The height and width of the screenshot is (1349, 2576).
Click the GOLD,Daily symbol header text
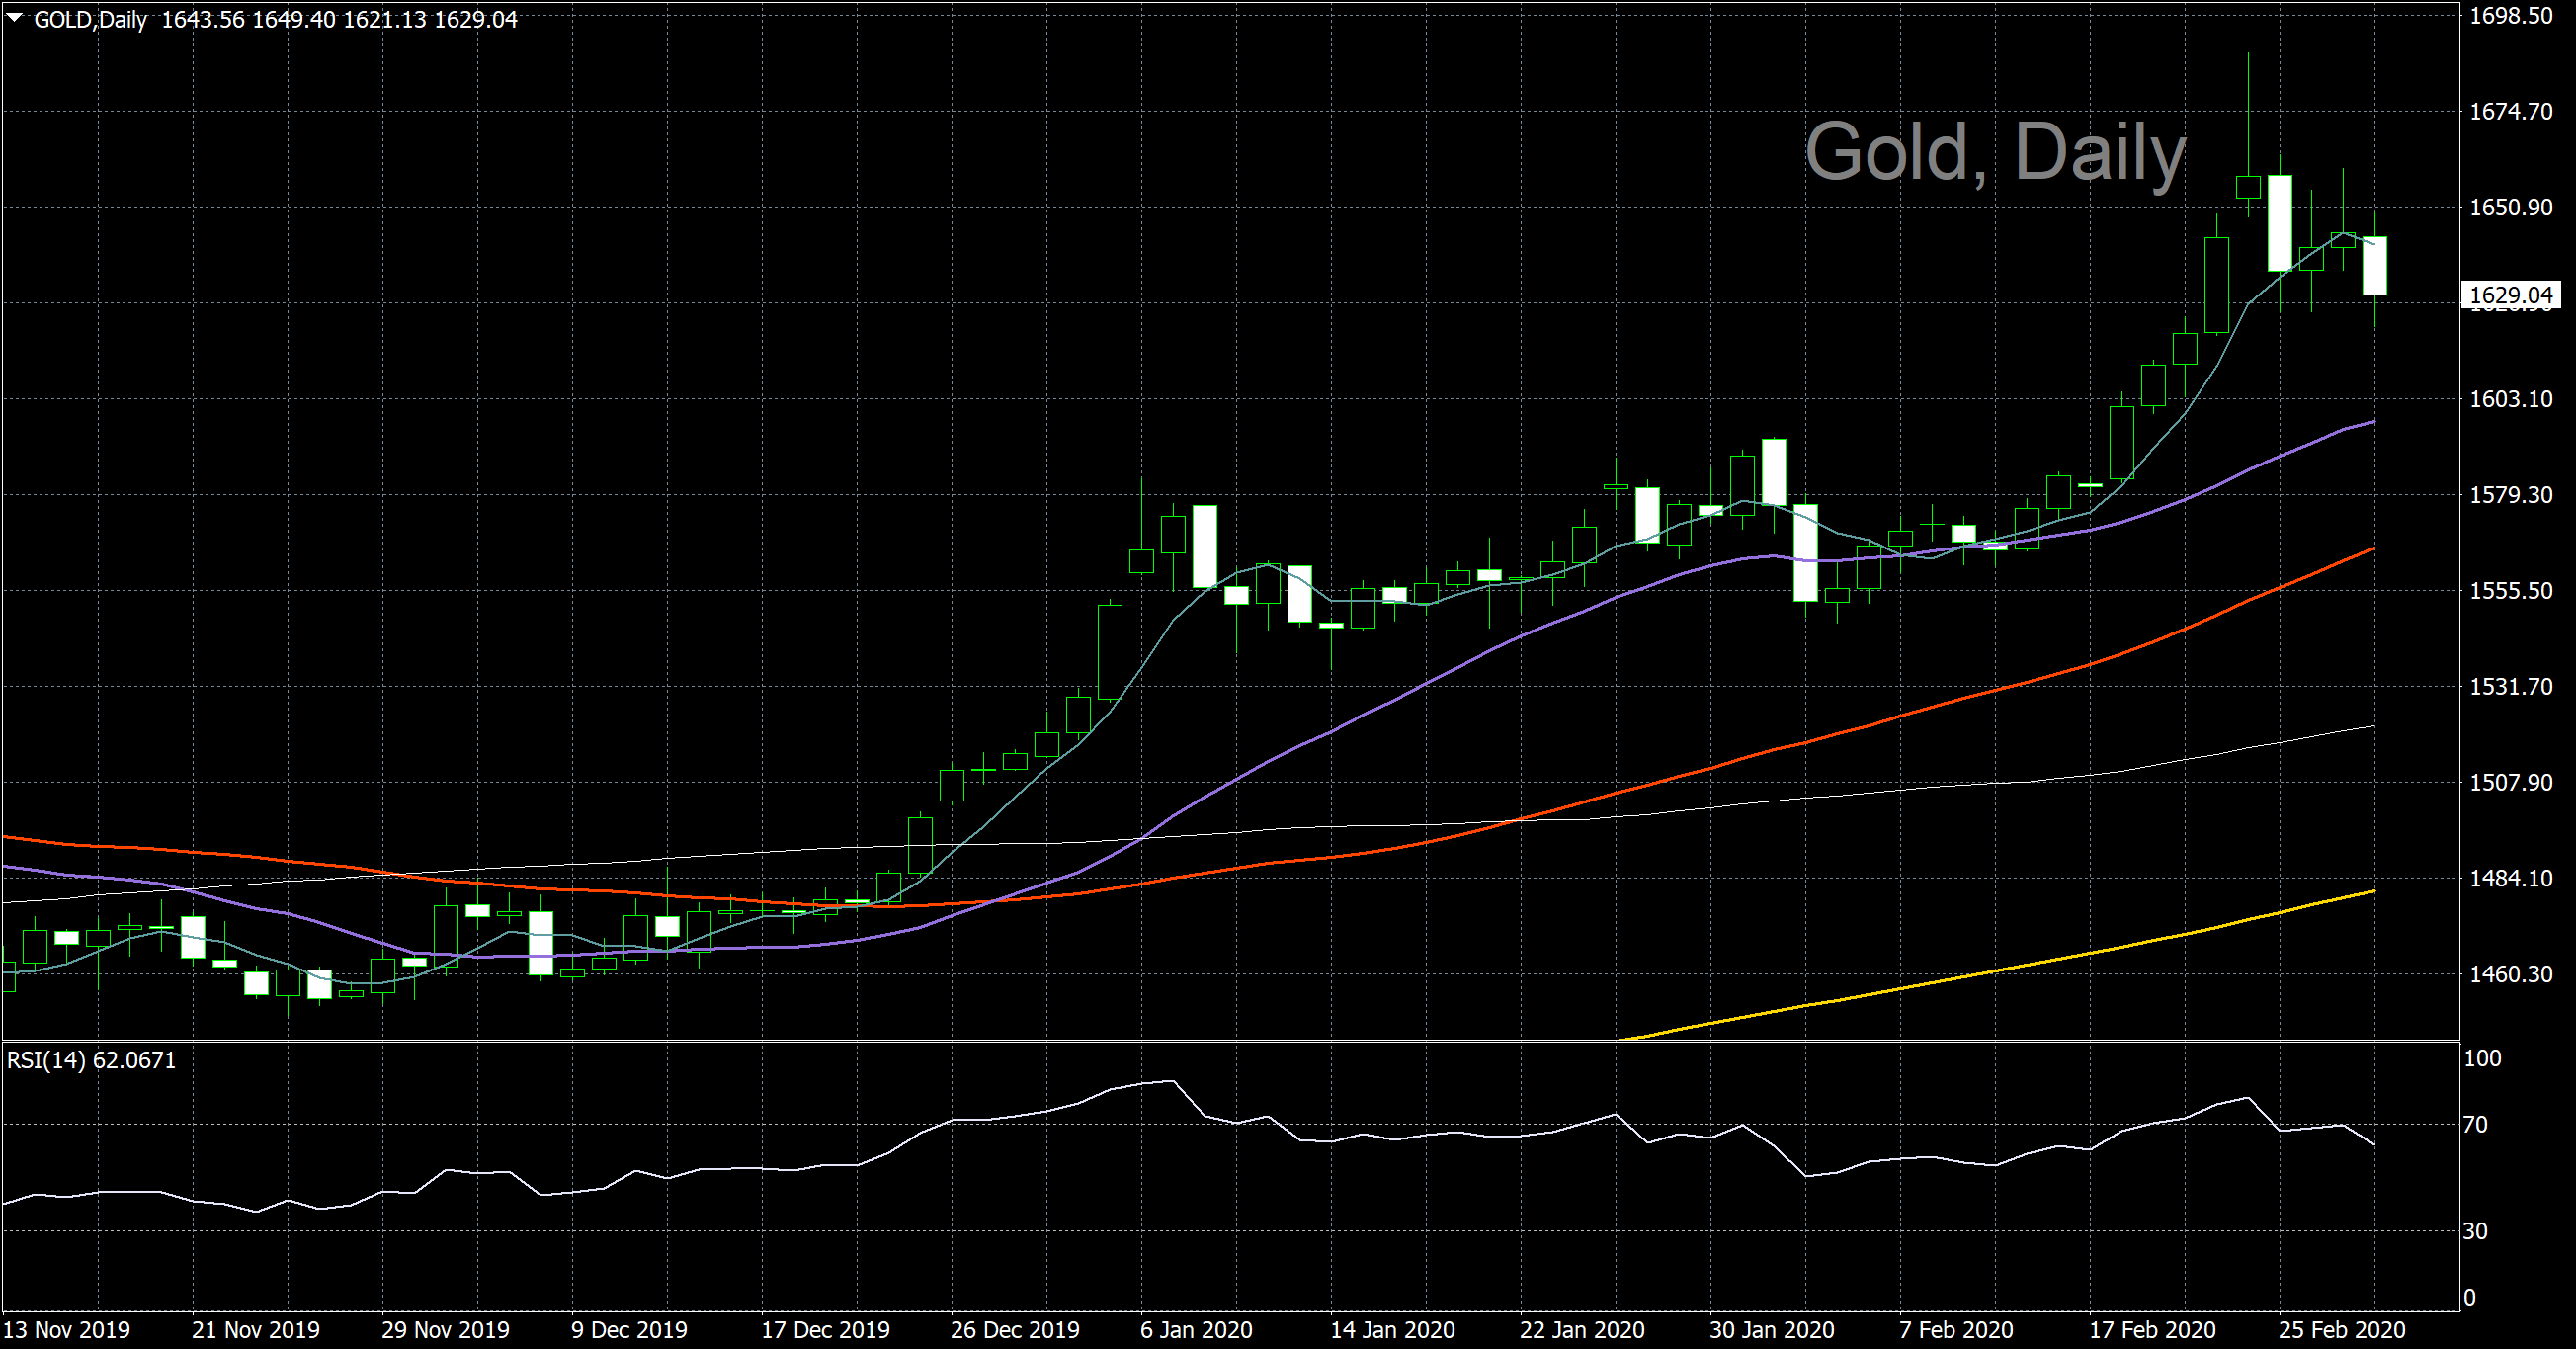coord(91,20)
